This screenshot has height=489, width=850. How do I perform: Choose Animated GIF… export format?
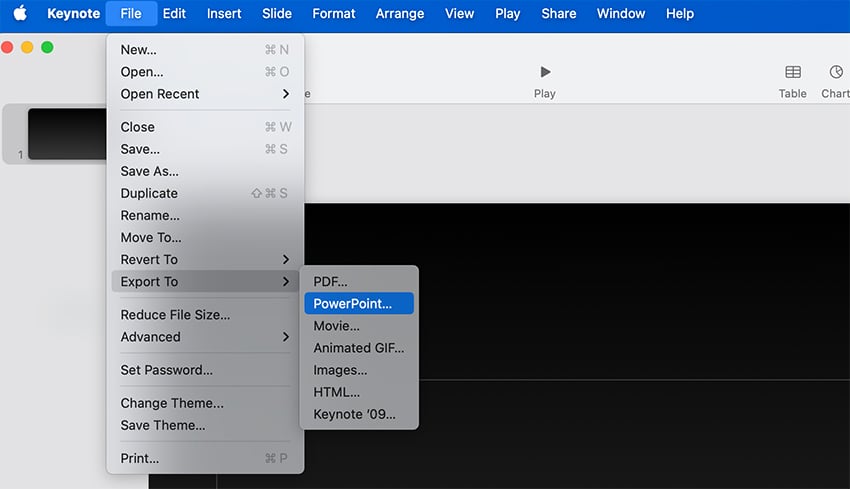coord(359,348)
